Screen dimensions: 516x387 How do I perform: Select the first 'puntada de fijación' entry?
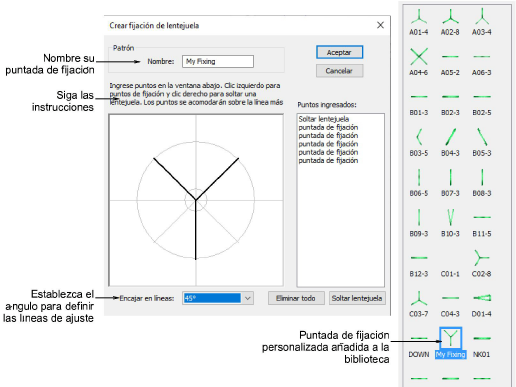pyautogui.click(x=328, y=127)
